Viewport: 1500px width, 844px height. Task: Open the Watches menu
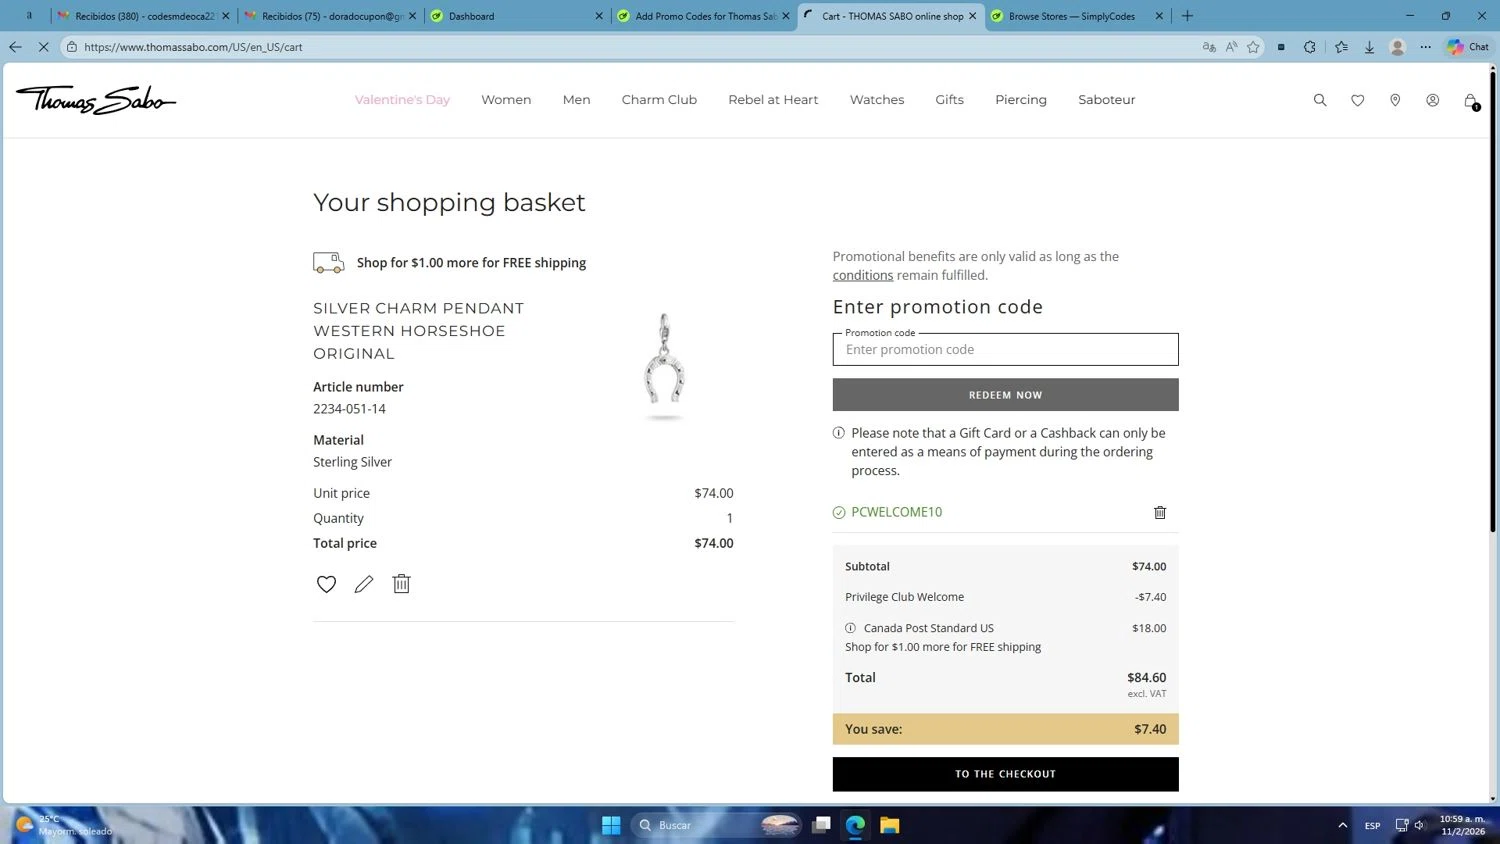(877, 100)
